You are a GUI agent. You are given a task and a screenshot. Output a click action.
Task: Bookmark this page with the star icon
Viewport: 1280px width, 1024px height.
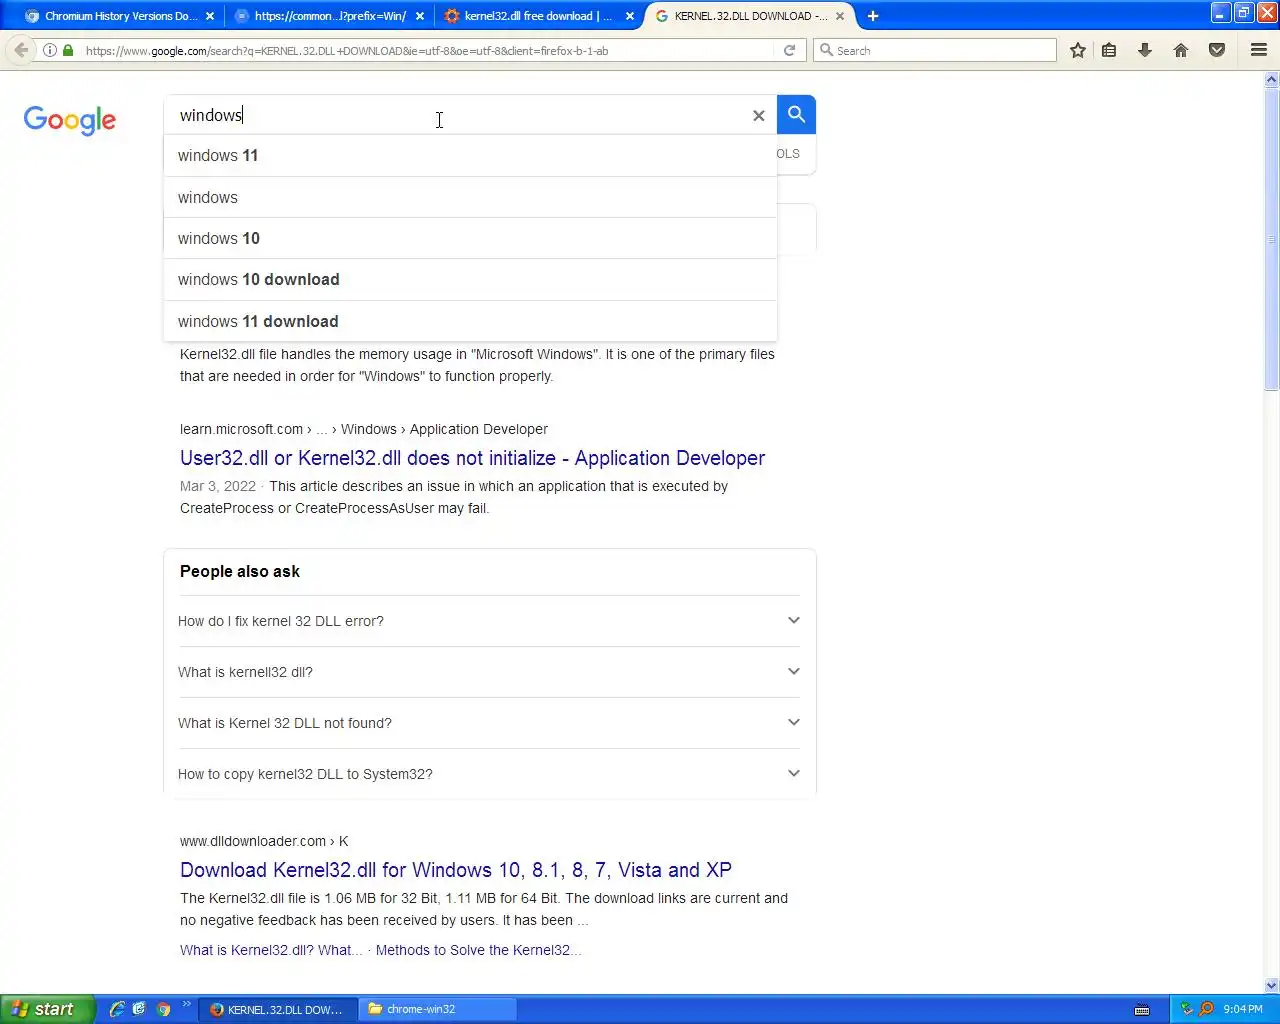(1077, 50)
